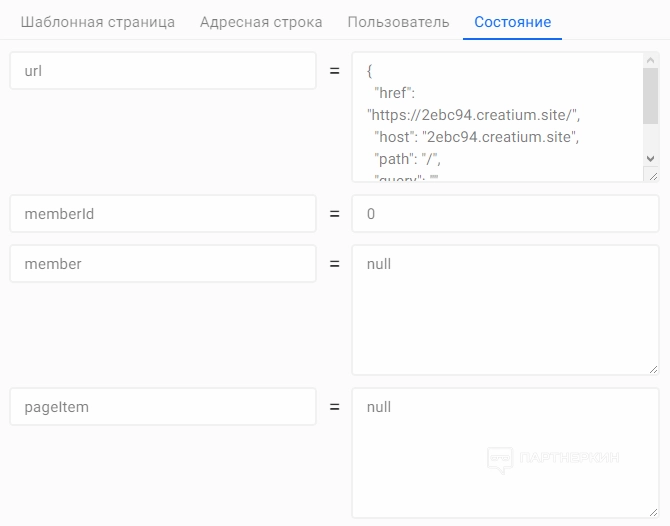The height and width of the screenshot is (526, 670).
Task: Focus the memberId name field
Action: pos(163,214)
